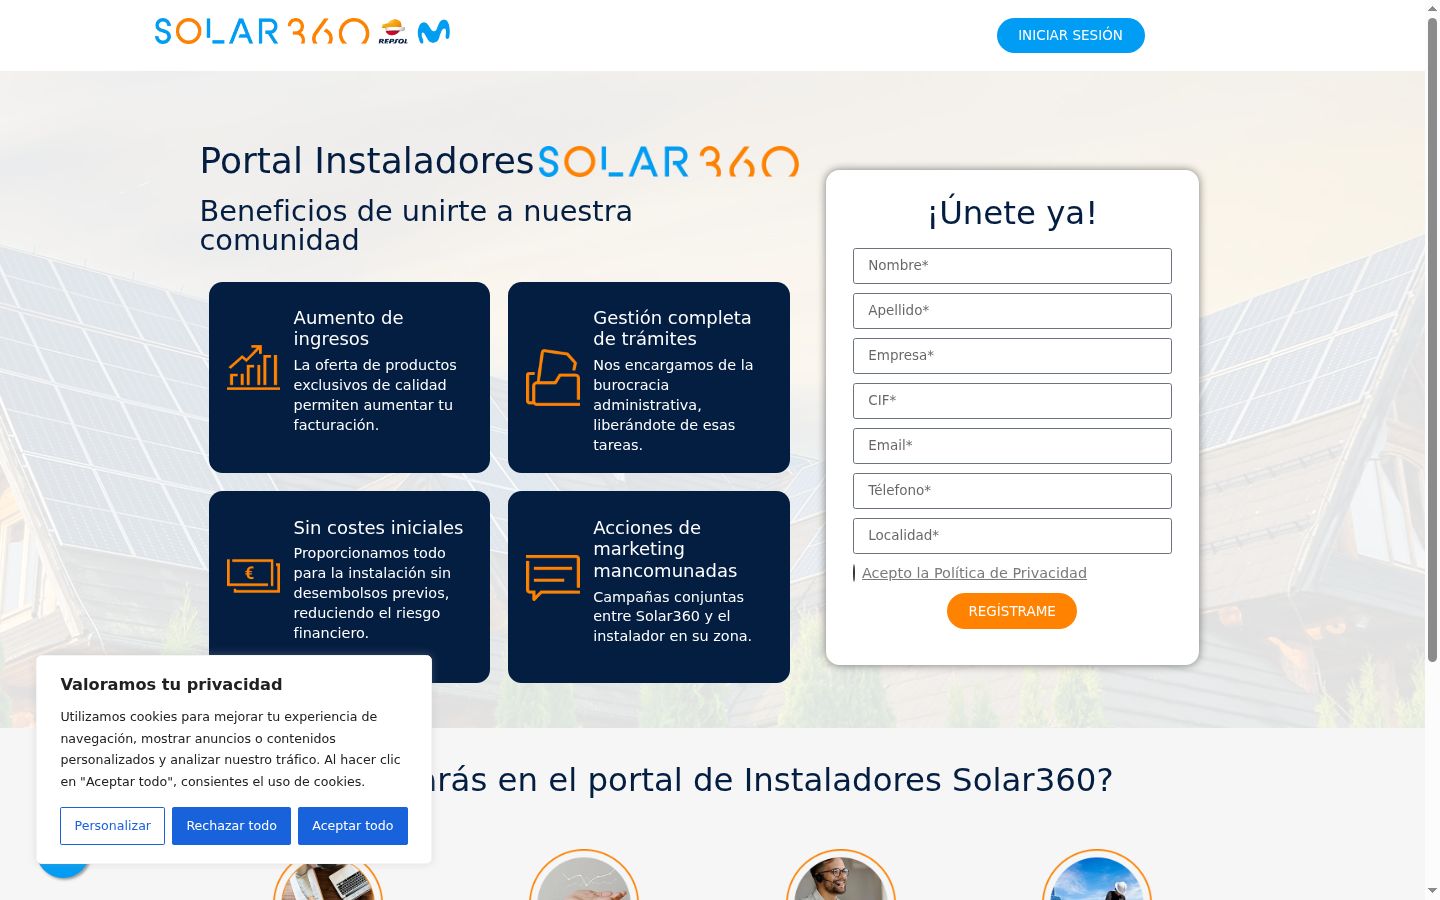Screen dimensions: 1440x900
Task: Click the Repsol logo icon
Action: point(393,32)
